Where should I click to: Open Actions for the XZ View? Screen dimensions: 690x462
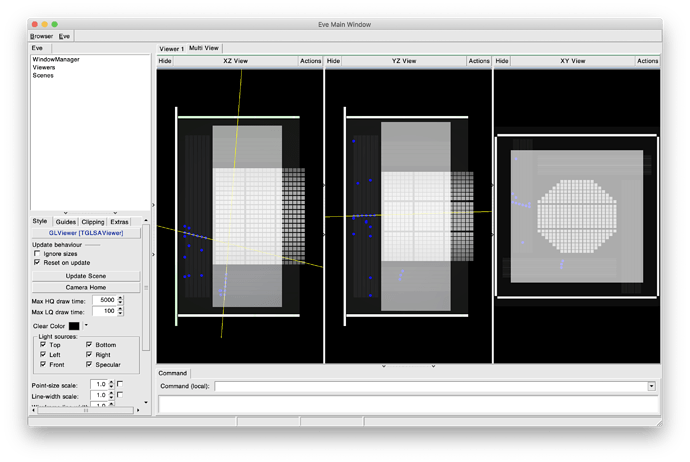click(x=310, y=61)
